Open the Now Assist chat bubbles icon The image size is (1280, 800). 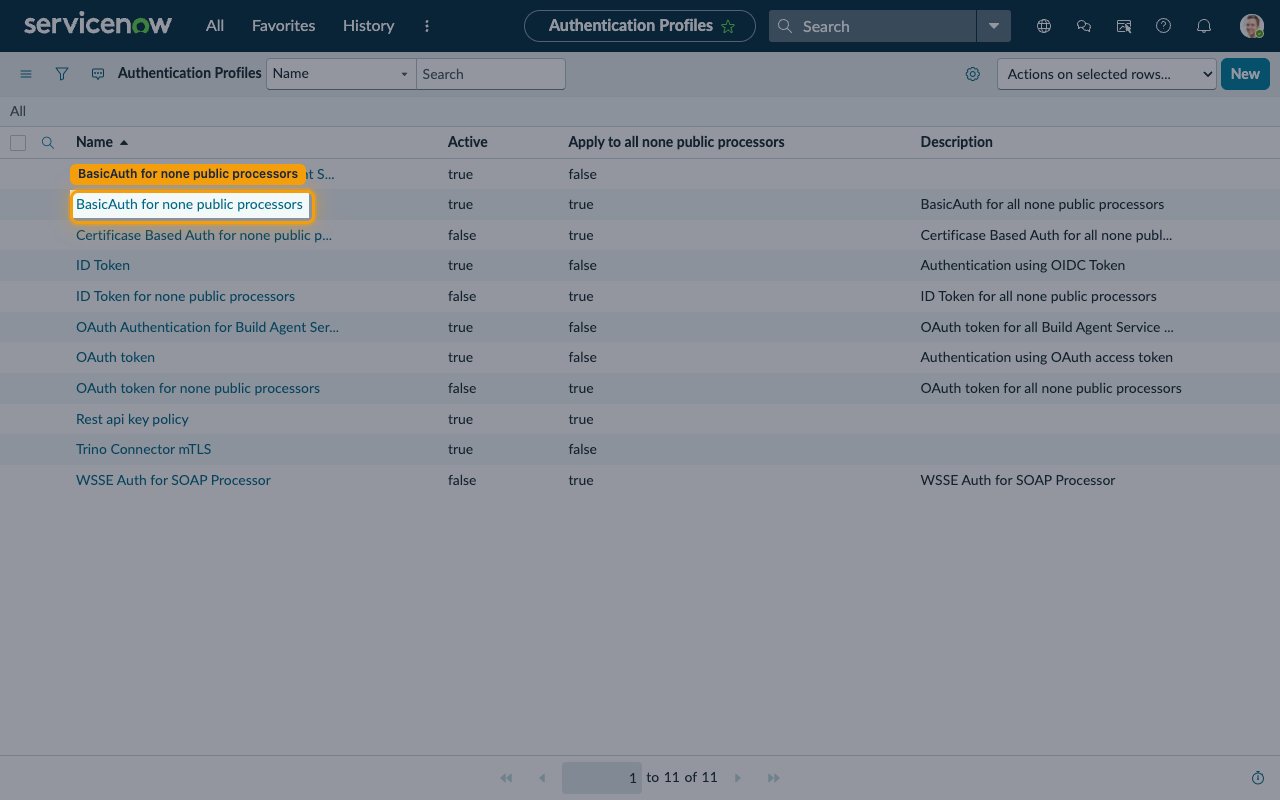1084,26
